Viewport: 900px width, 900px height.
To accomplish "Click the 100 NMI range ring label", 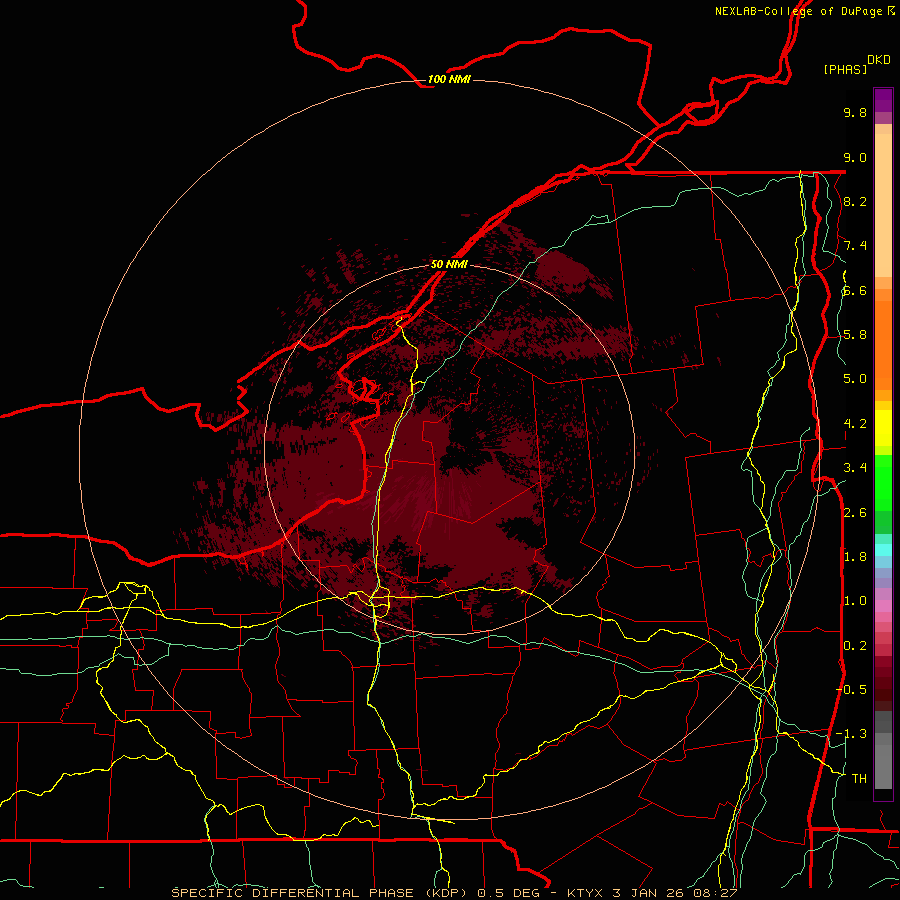I will (x=449, y=79).
